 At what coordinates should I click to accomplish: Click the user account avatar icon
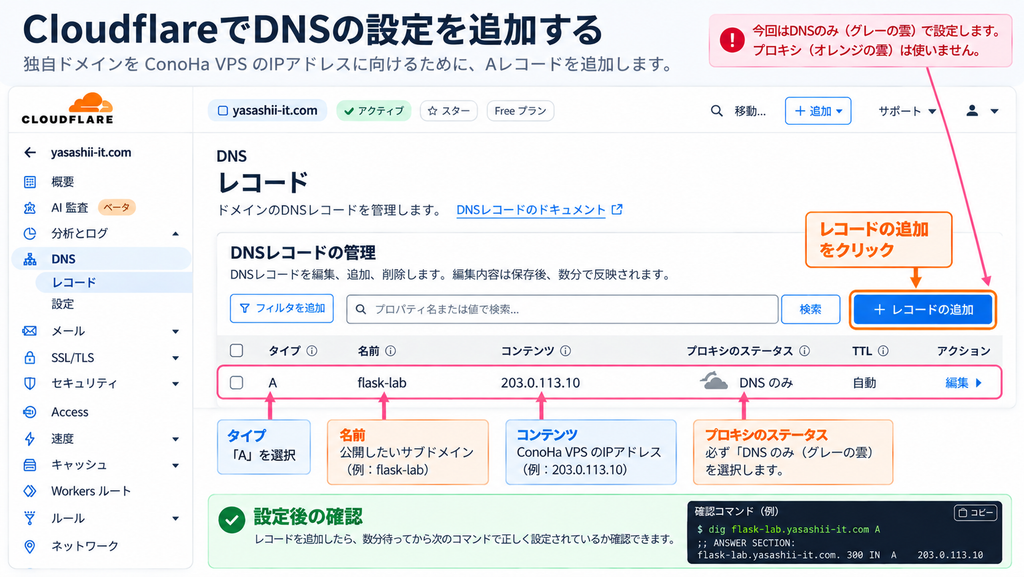tap(972, 111)
